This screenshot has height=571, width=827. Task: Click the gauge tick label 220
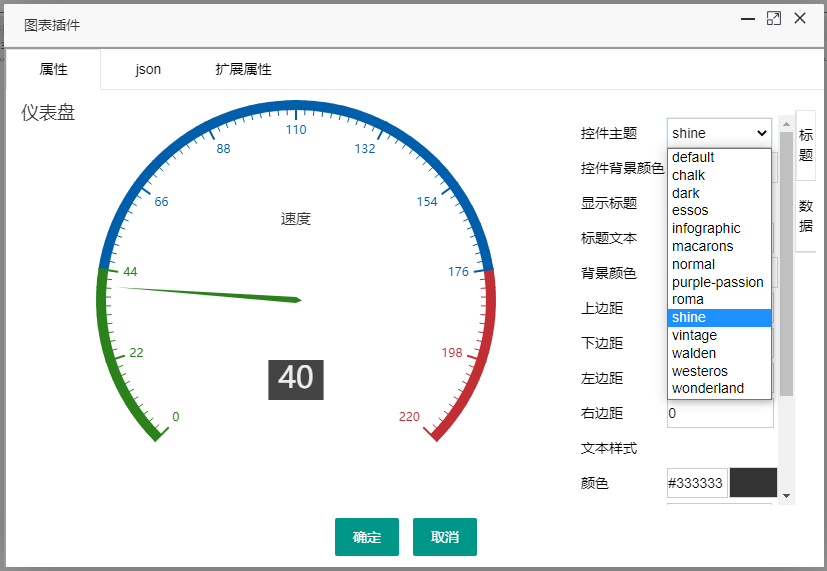coord(409,417)
